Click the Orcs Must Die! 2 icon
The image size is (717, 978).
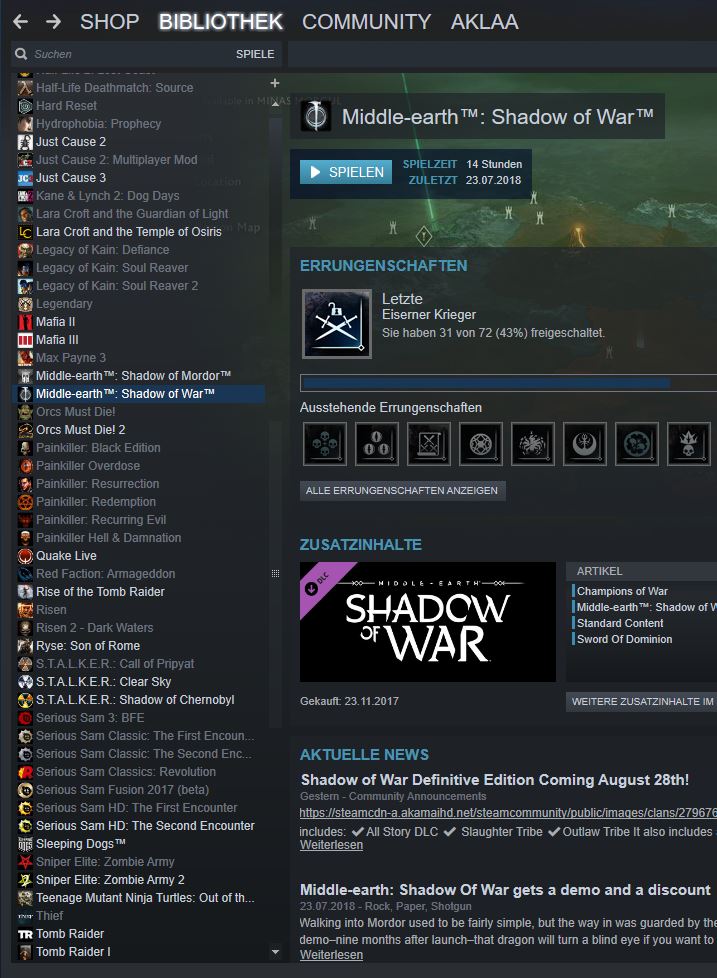[x=25, y=430]
